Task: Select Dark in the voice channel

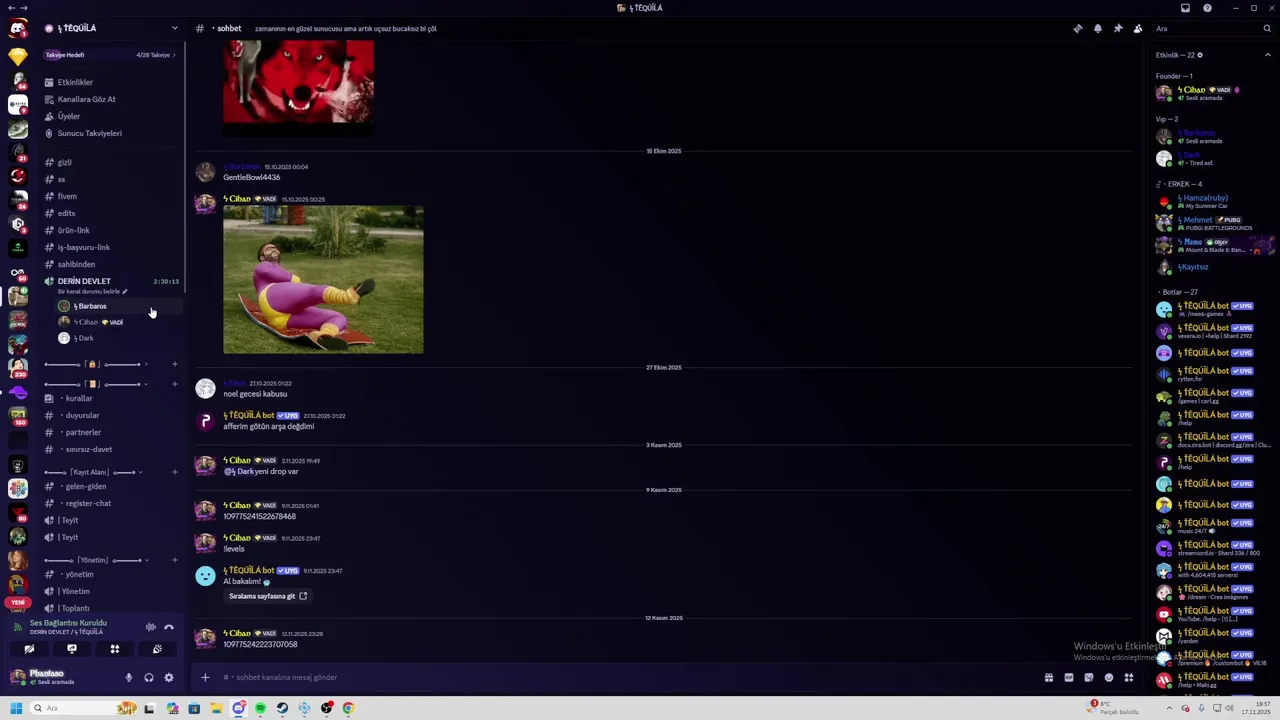Action: [x=118, y=338]
